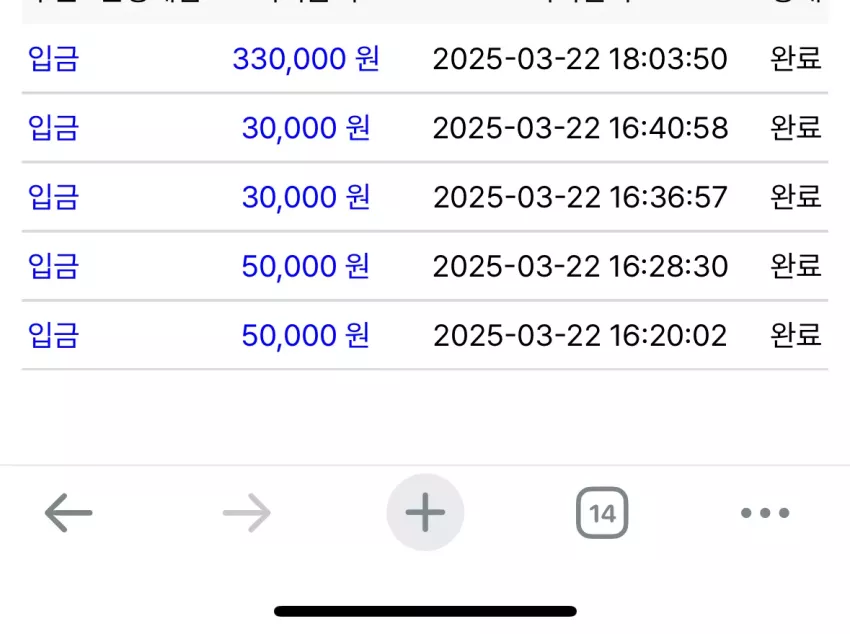Click 완료 status in the 18:03:50 row
Screen dimensions: 850x634
pos(796,59)
